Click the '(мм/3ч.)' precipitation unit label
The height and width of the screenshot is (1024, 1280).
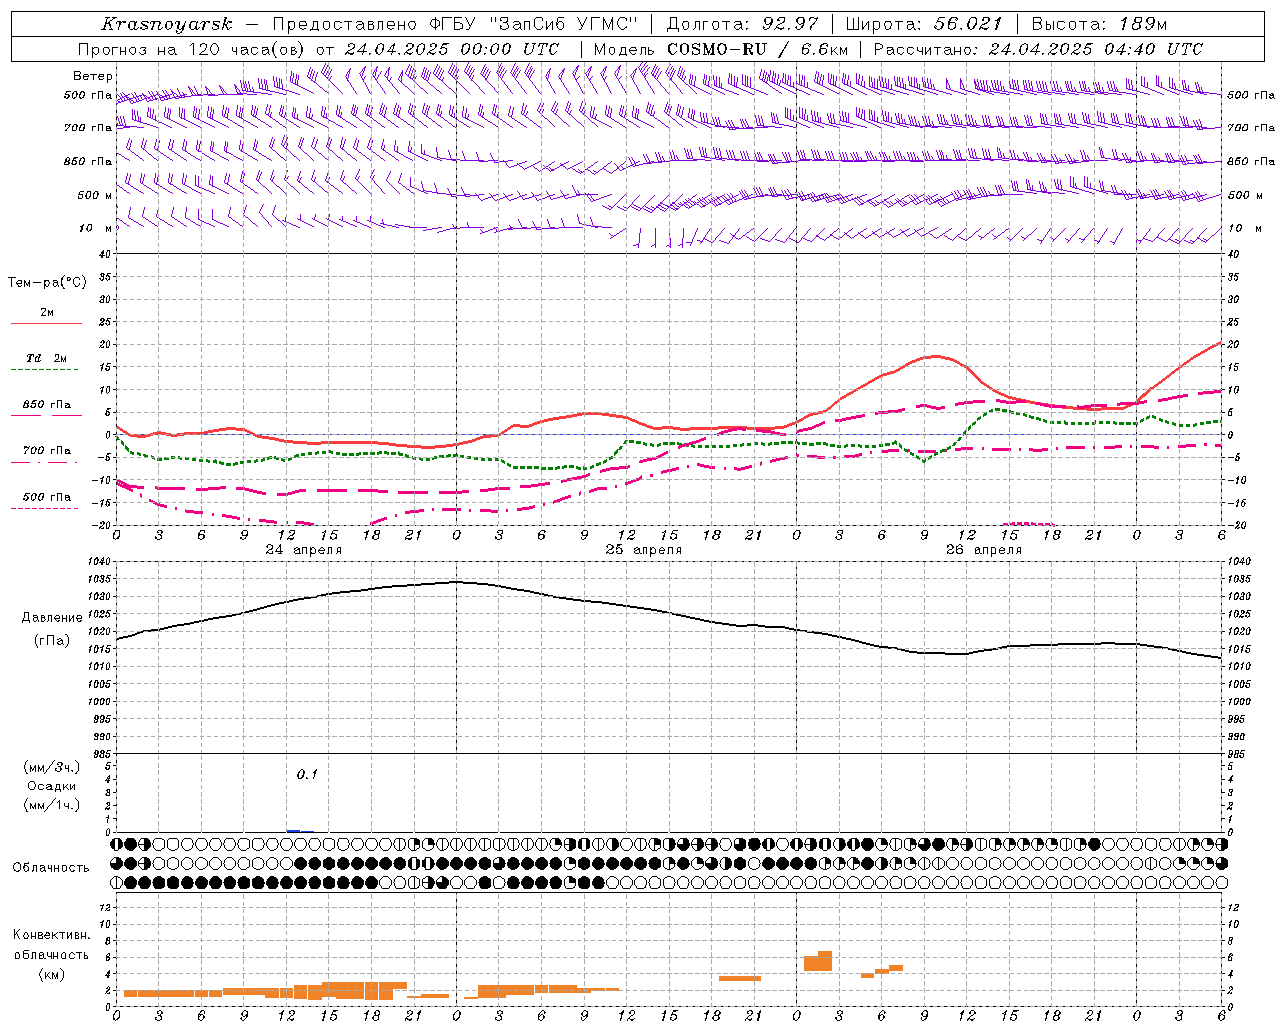(52, 767)
